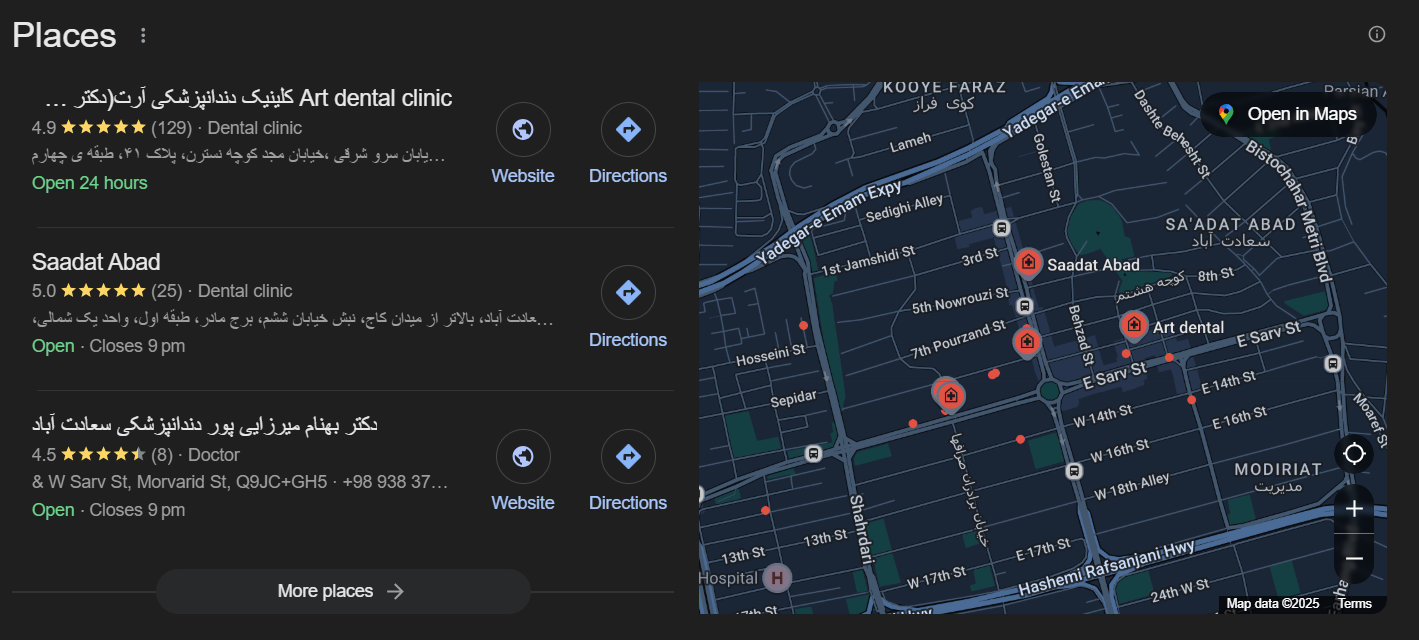Select the Saadat Abad map pin

point(1027,263)
